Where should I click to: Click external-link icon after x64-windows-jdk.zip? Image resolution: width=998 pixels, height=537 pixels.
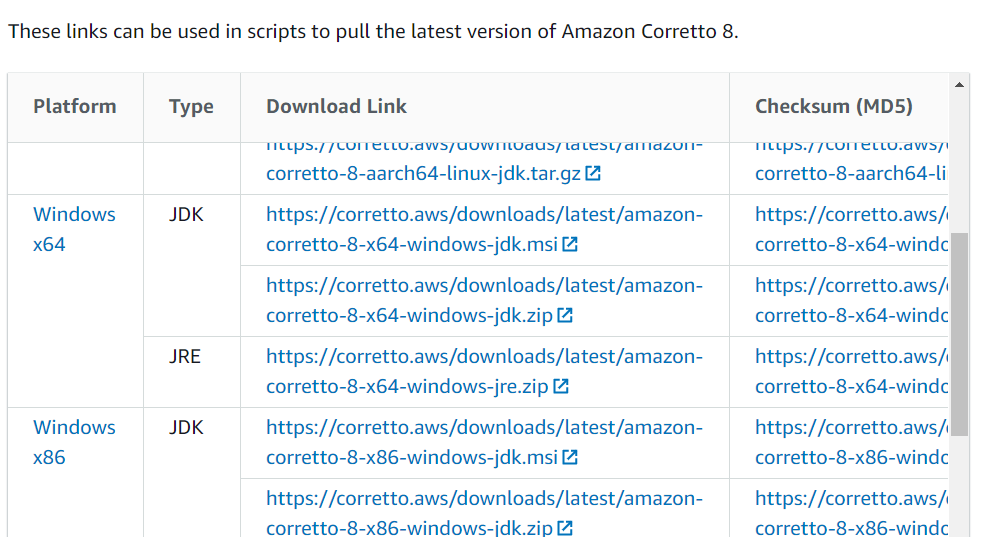[x=565, y=316]
